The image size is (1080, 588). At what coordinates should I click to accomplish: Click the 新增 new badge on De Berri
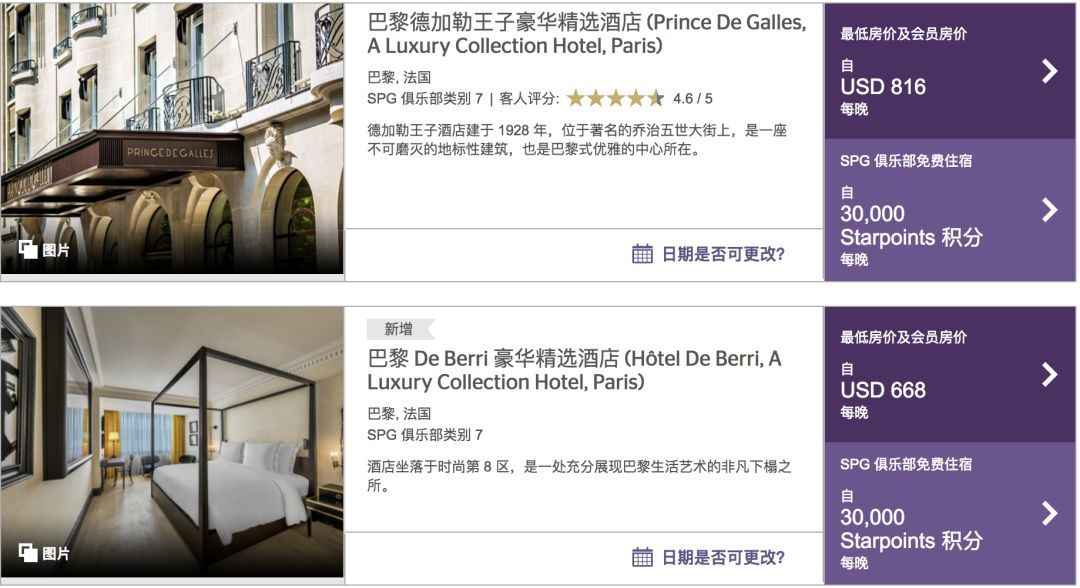tap(400, 329)
